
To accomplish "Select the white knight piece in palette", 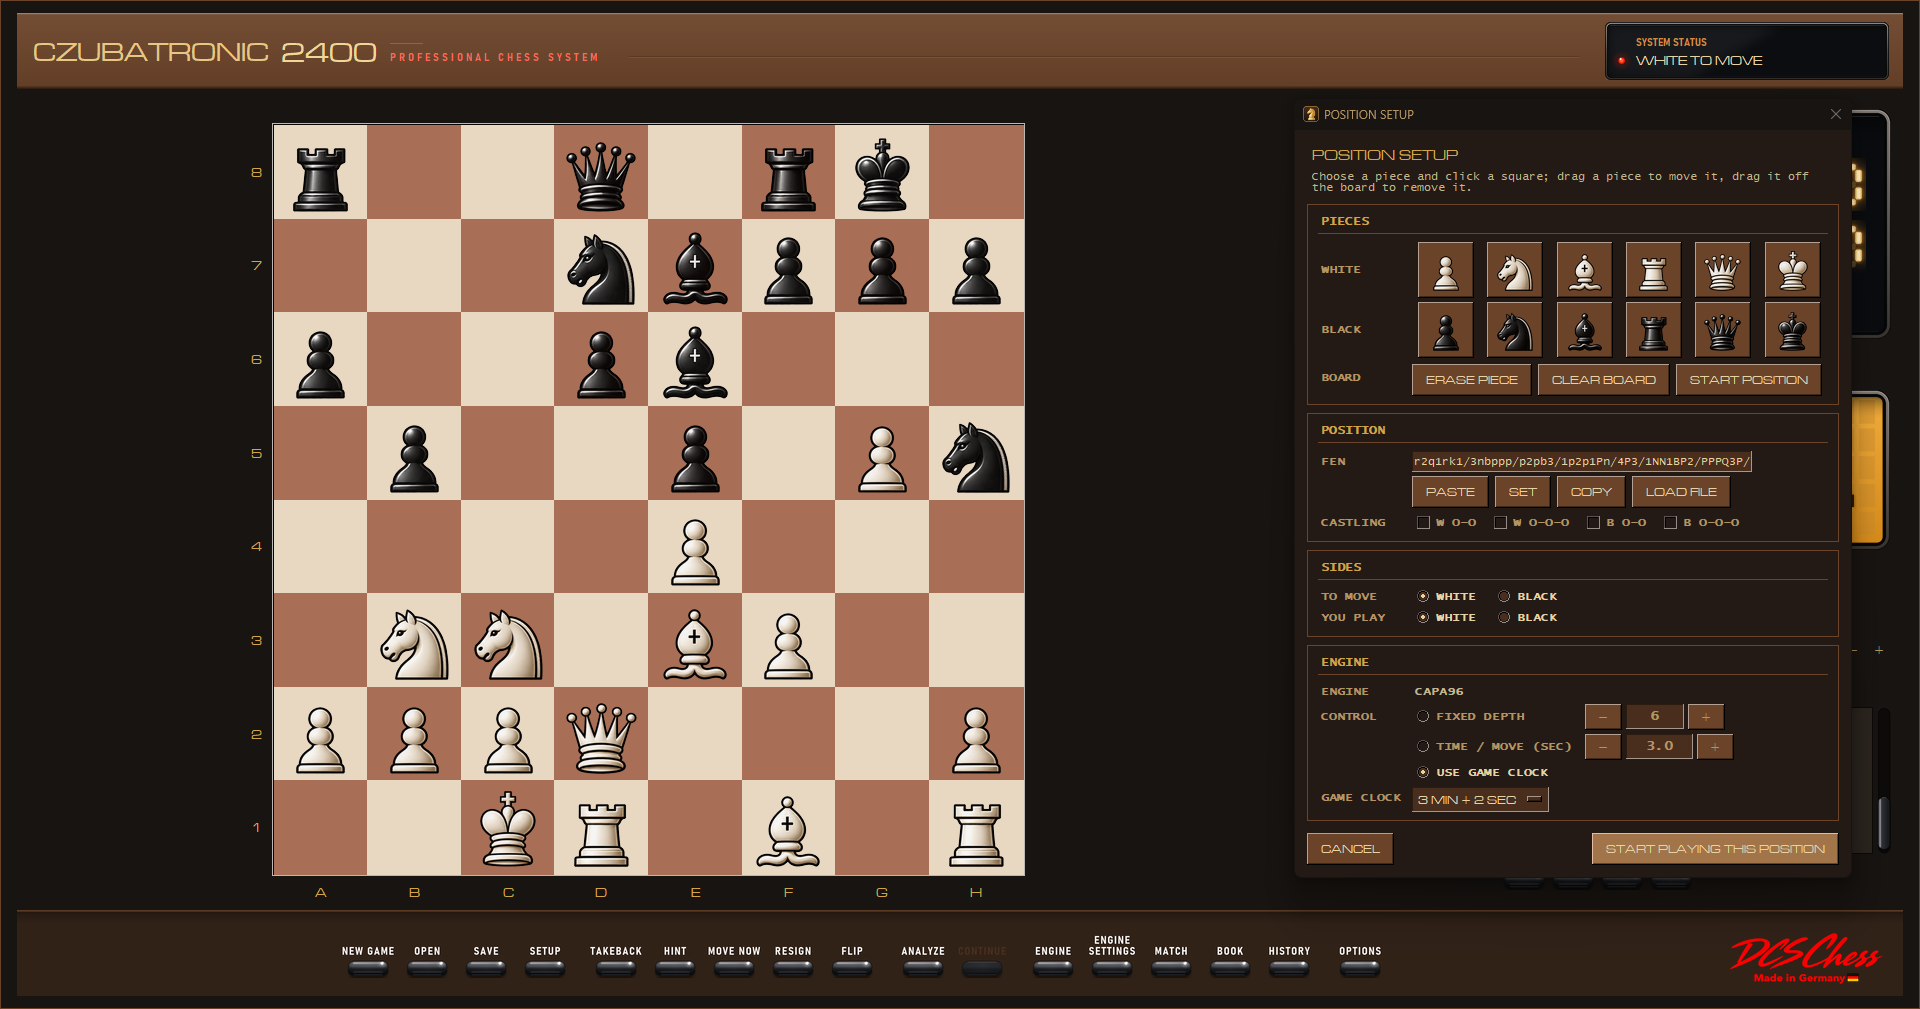I will click(x=1514, y=270).
